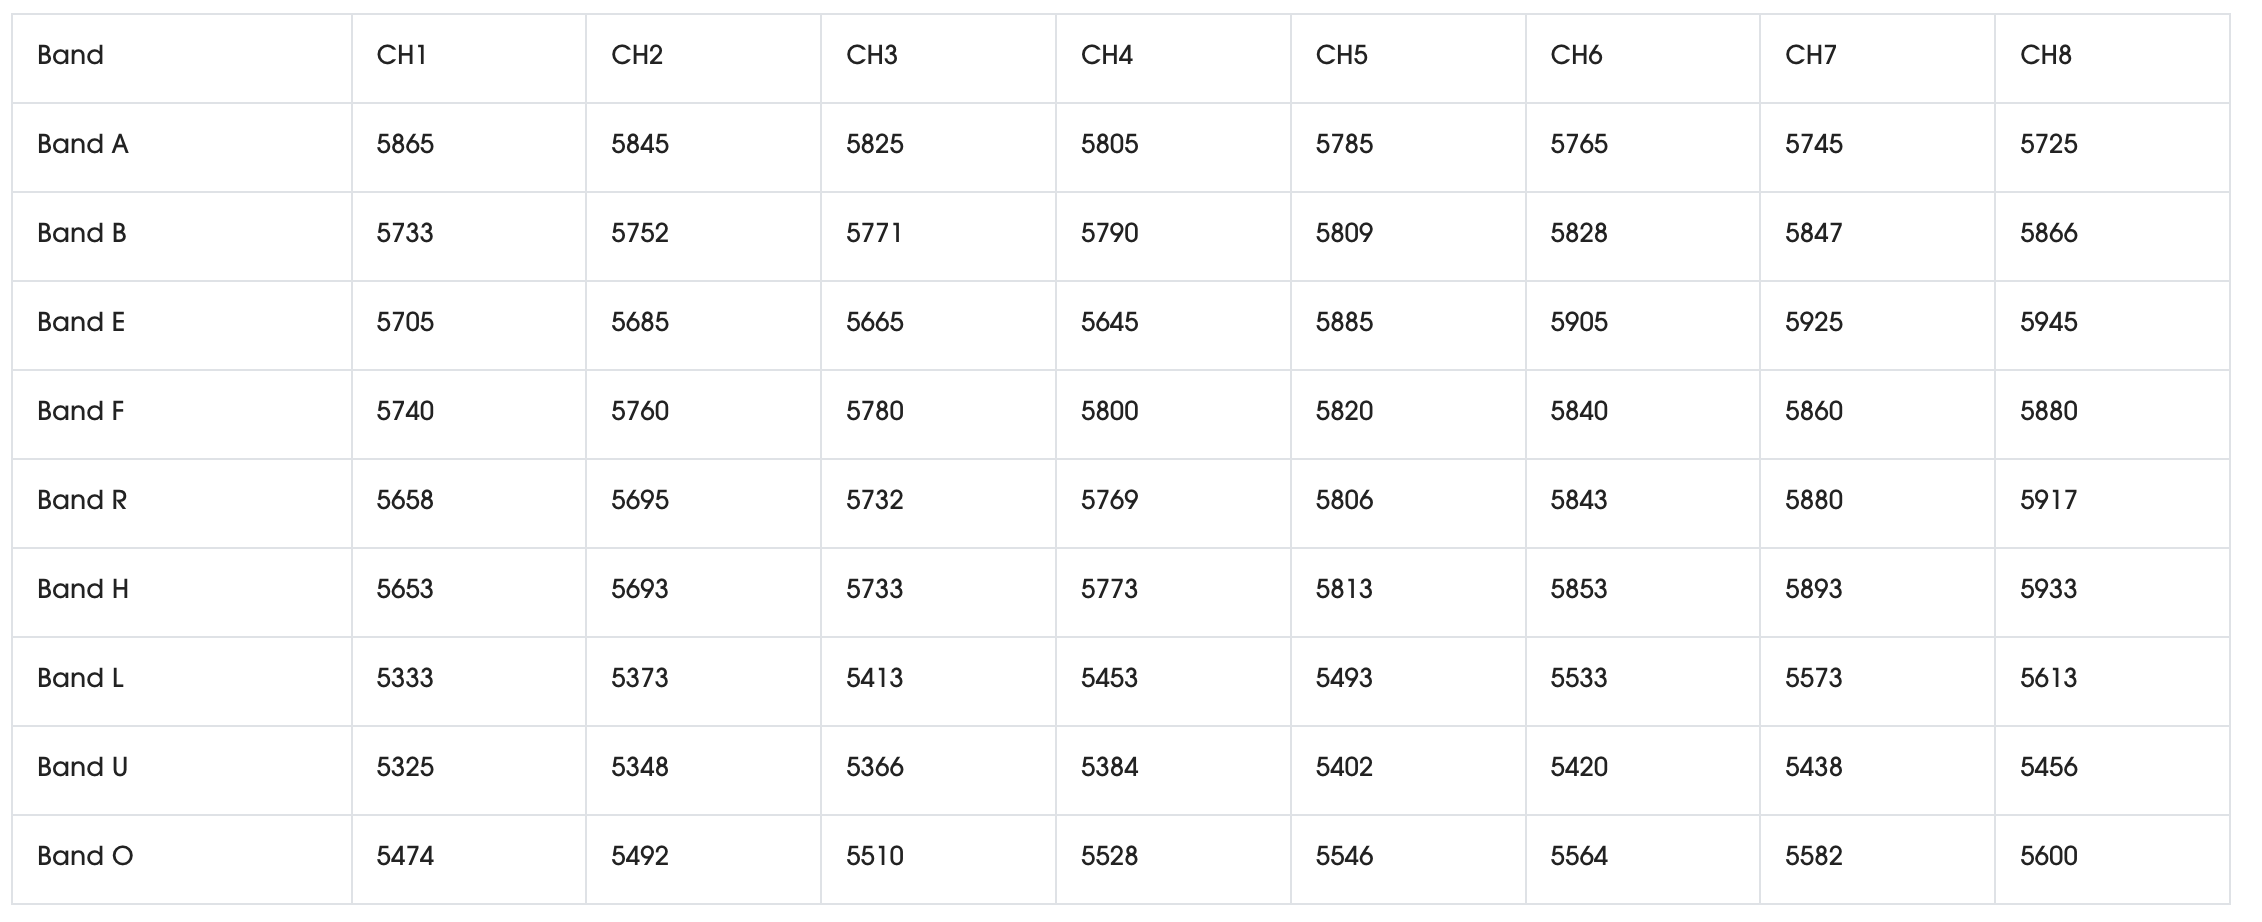Click the CH5 column header
The height and width of the screenshot is (922, 2262).
1341,55
